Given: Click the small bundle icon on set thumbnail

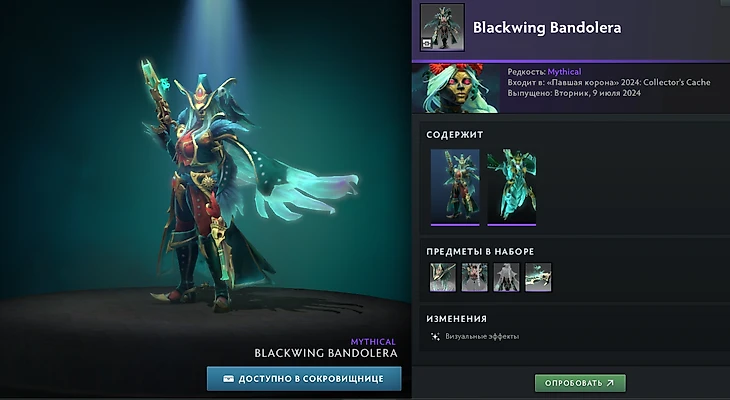Looking at the screenshot, I should point(427,43).
